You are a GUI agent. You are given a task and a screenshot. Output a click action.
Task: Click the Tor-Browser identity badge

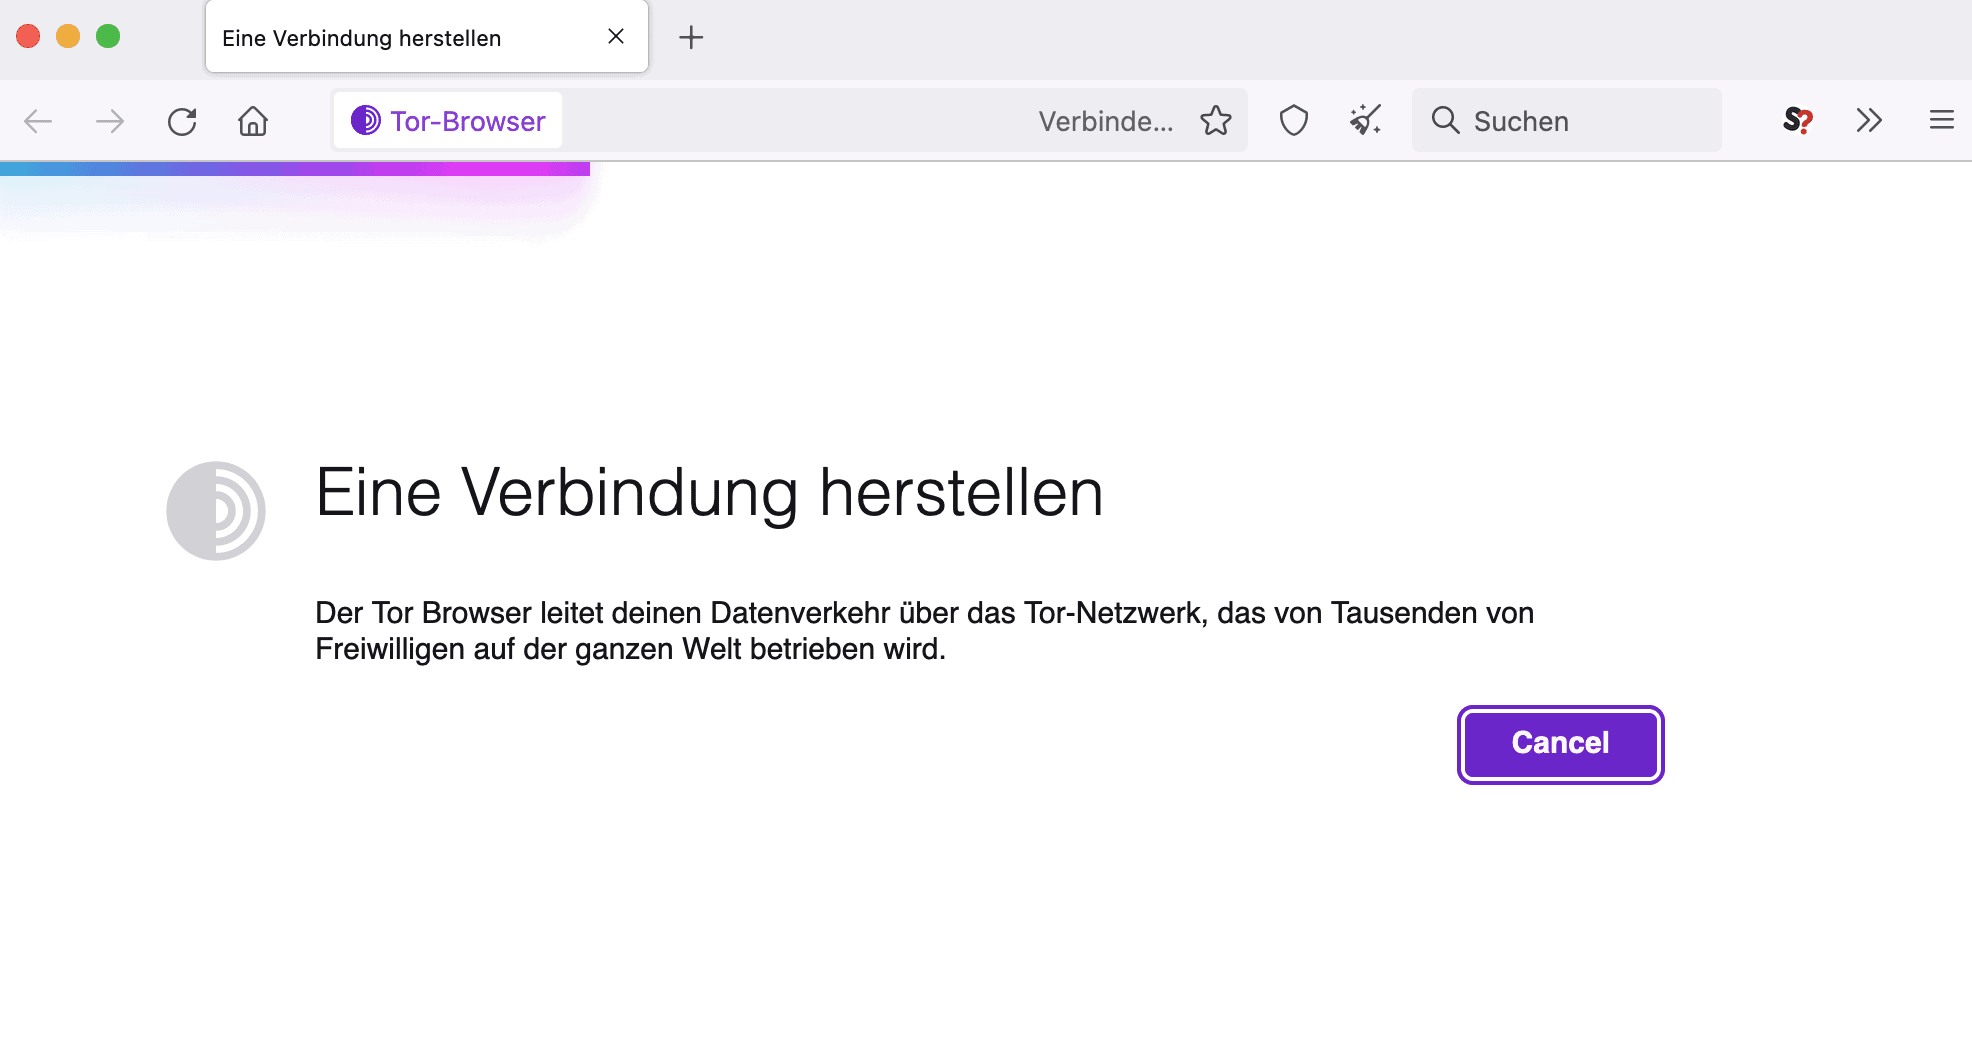click(x=448, y=121)
